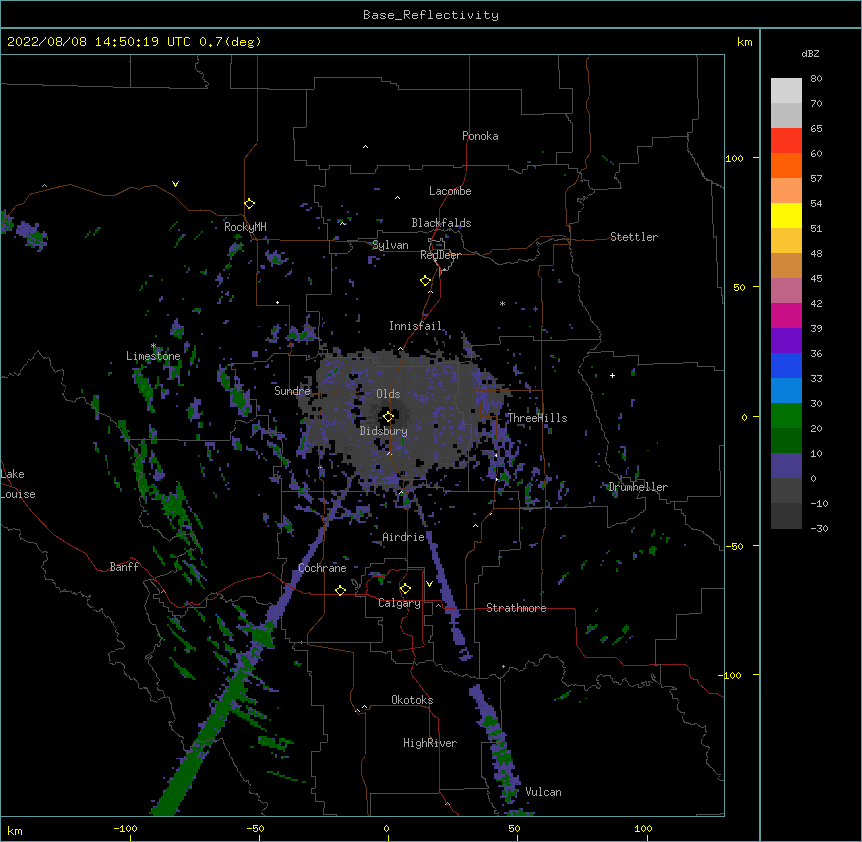Viewport: 862px width, 842px height.
Task: Click the Vulcan city label
Action: [x=543, y=792]
